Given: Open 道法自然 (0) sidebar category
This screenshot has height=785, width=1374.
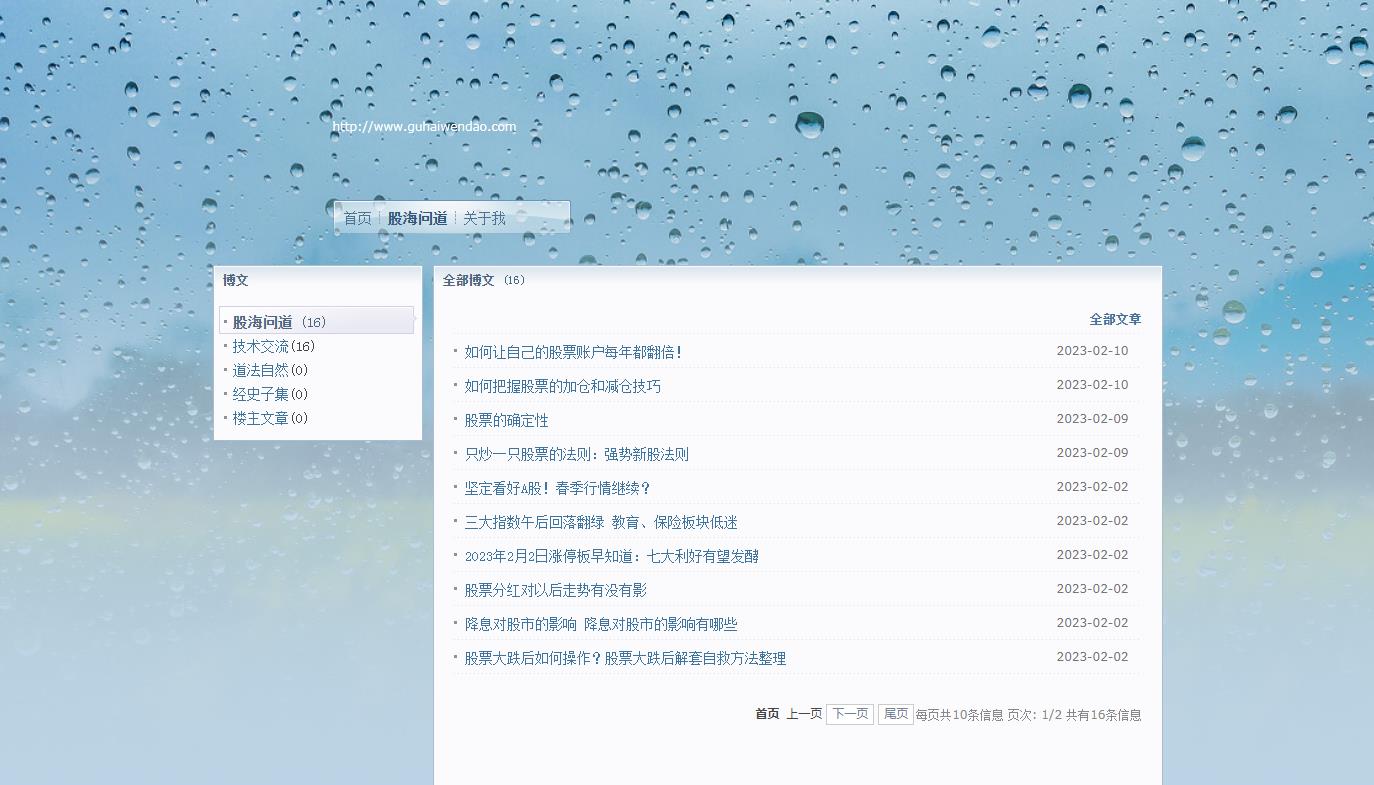Looking at the screenshot, I should click(x=261, y=370).
